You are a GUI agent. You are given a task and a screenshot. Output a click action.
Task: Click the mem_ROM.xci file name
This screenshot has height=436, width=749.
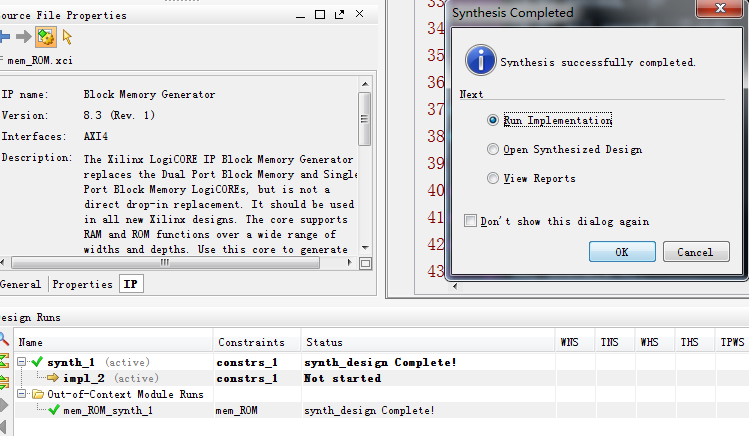pos(40,61)
